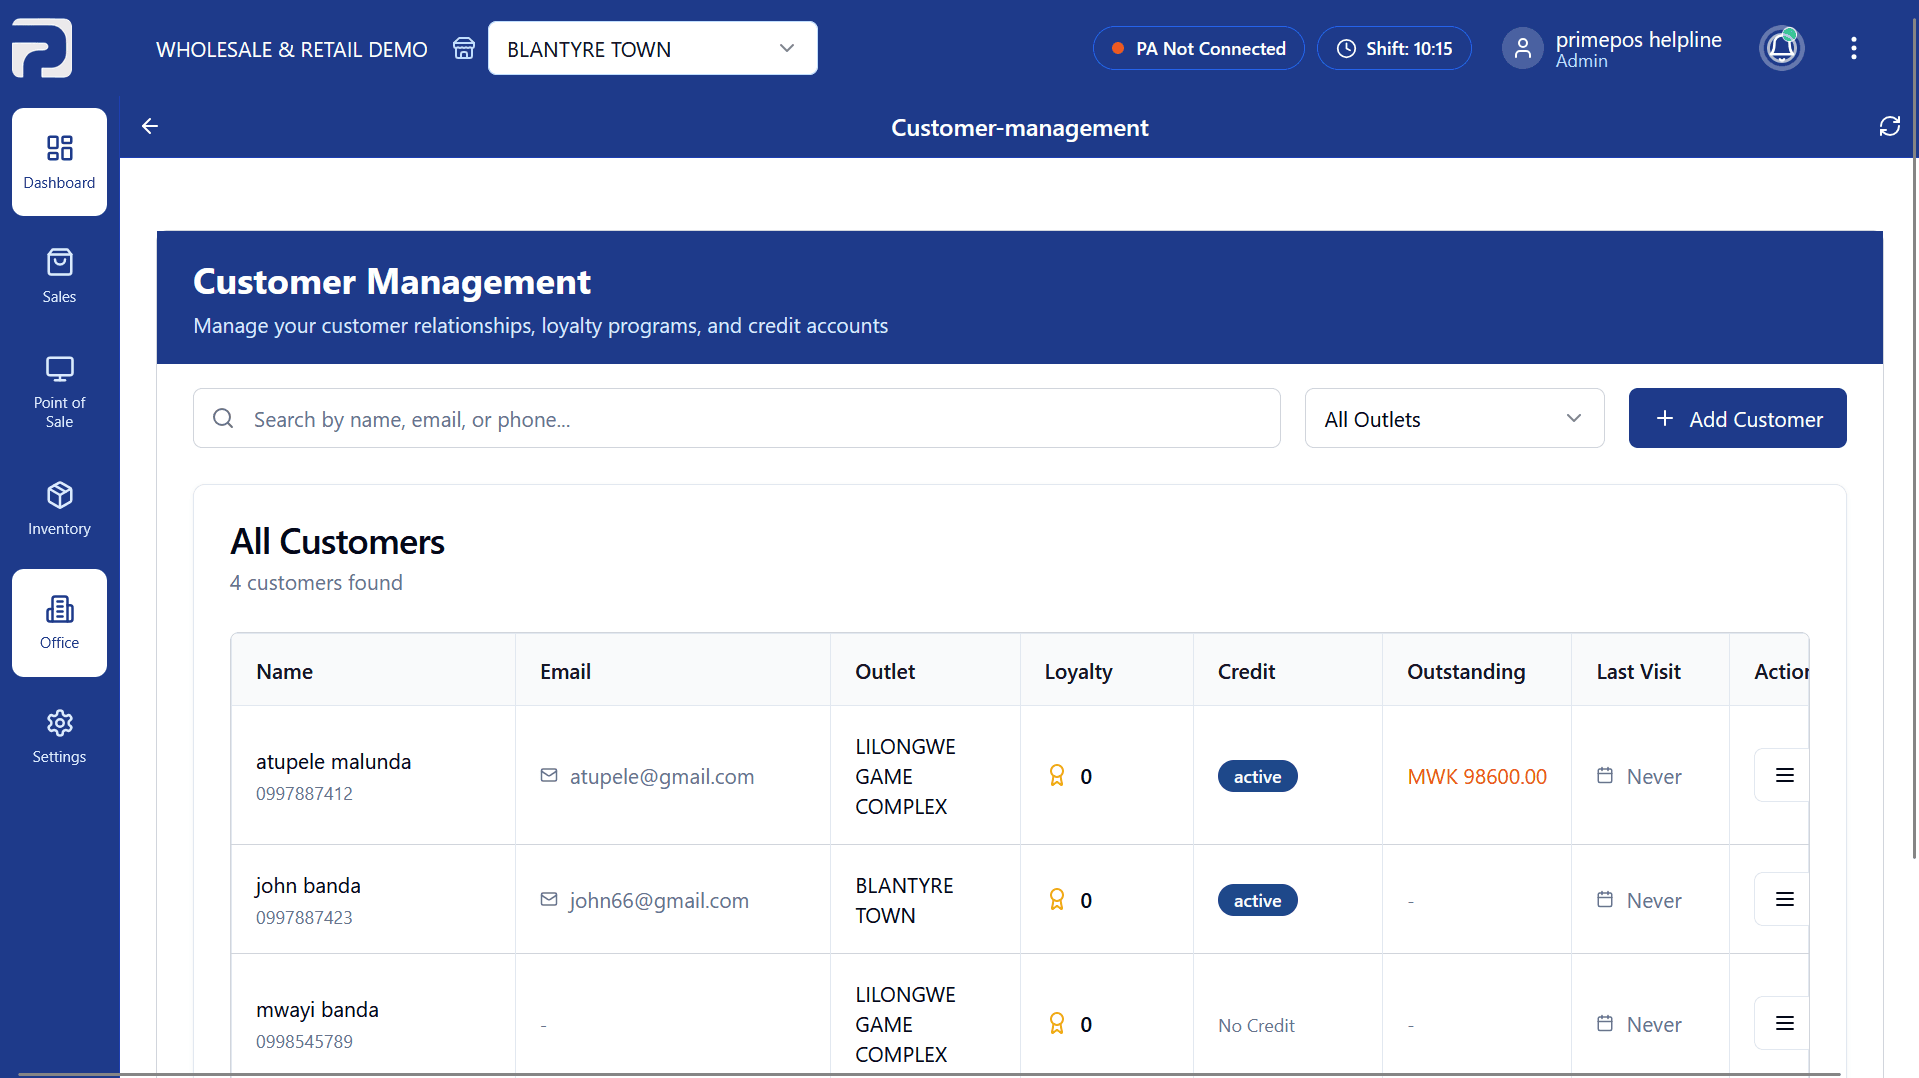
Task: Click the user avatar icon
Action: [1523, 48]
